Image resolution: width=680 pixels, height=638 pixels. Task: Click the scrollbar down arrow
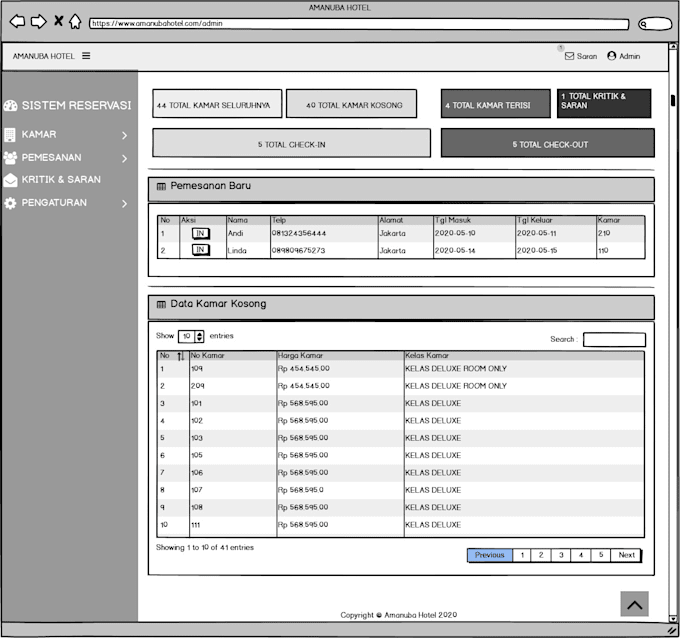[x=673, y=618]
